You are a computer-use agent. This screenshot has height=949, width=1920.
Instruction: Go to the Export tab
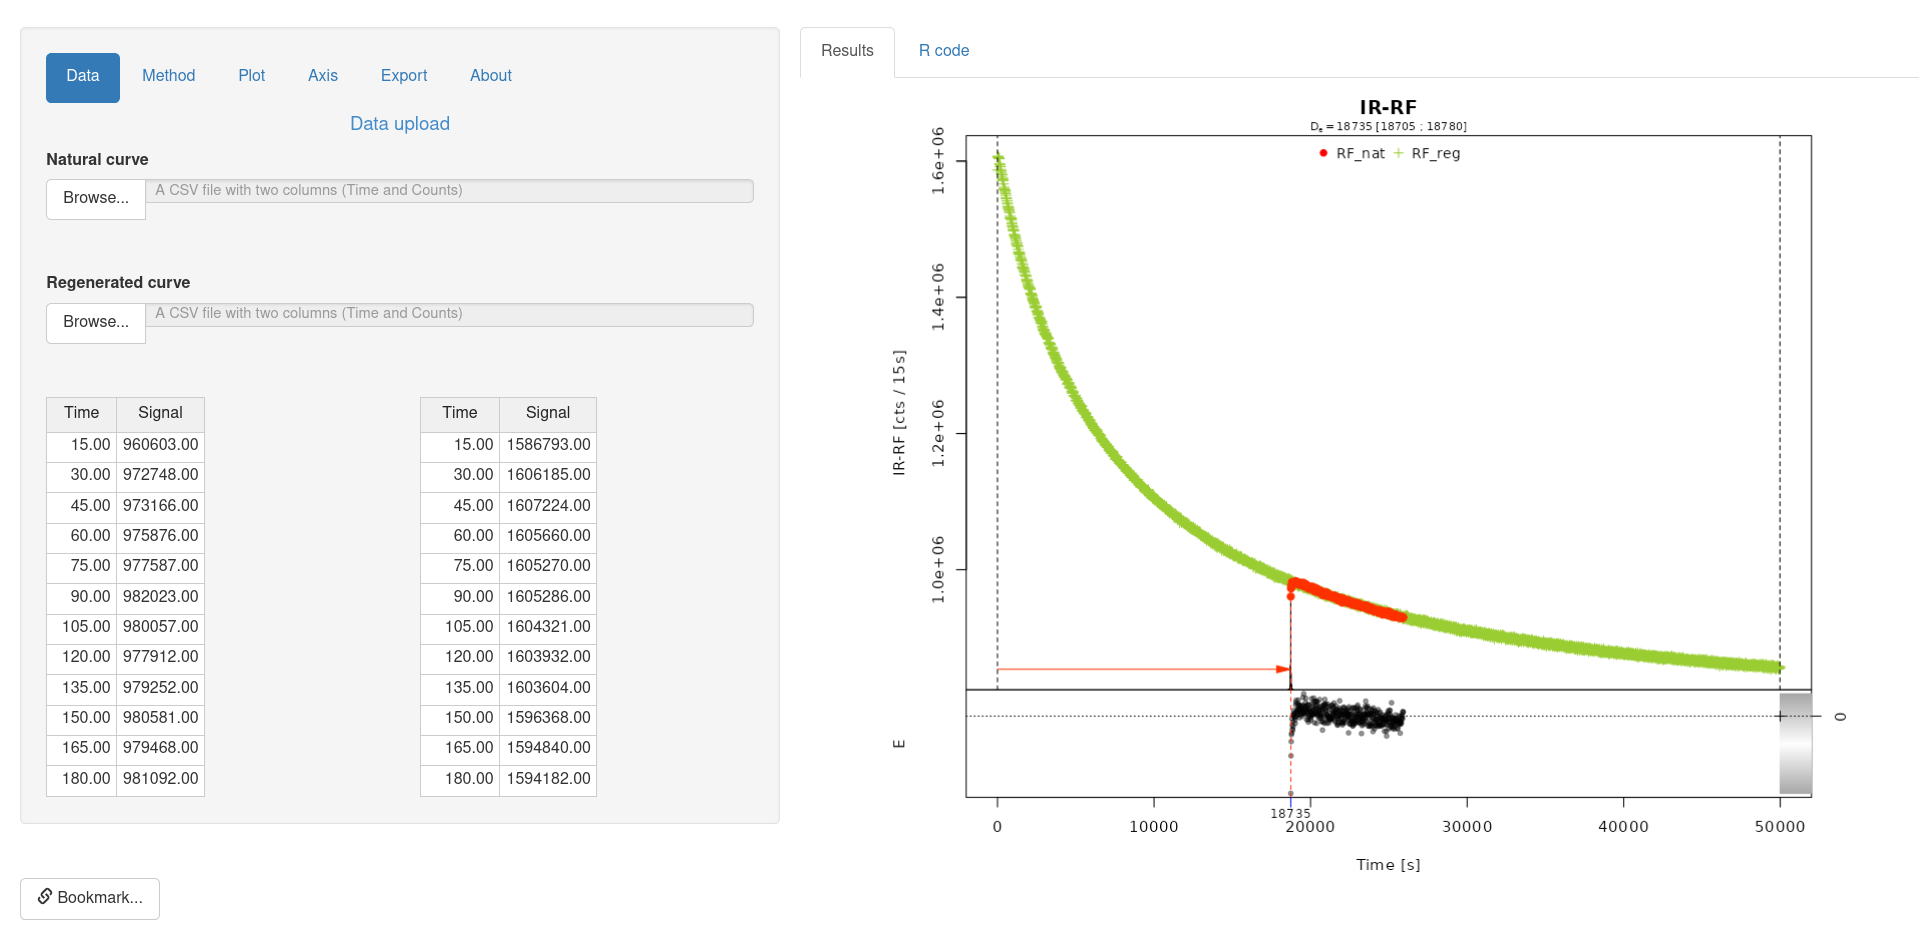[x=403, y=76]
